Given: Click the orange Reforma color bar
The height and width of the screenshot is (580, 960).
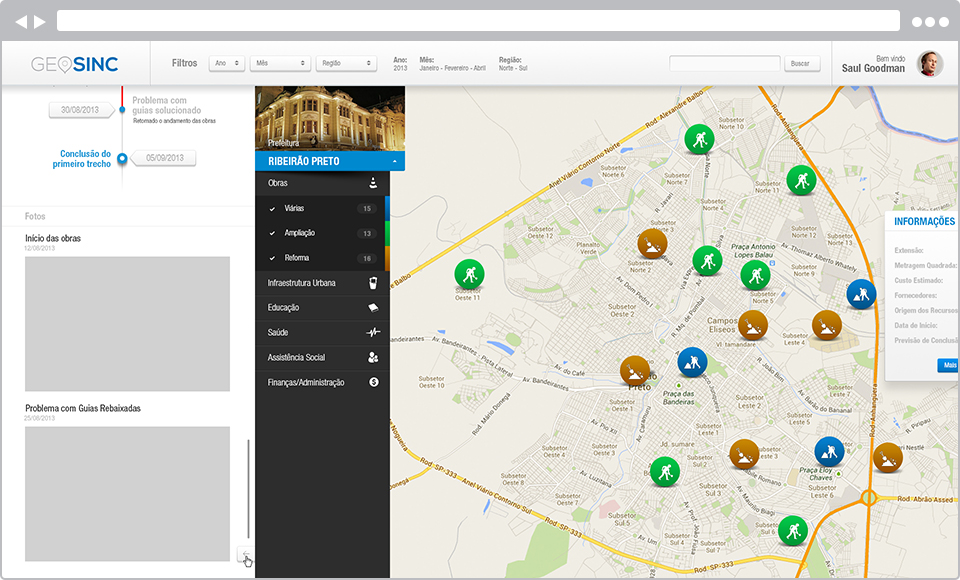Looking at the screenshot, I should tap(387, 258).
